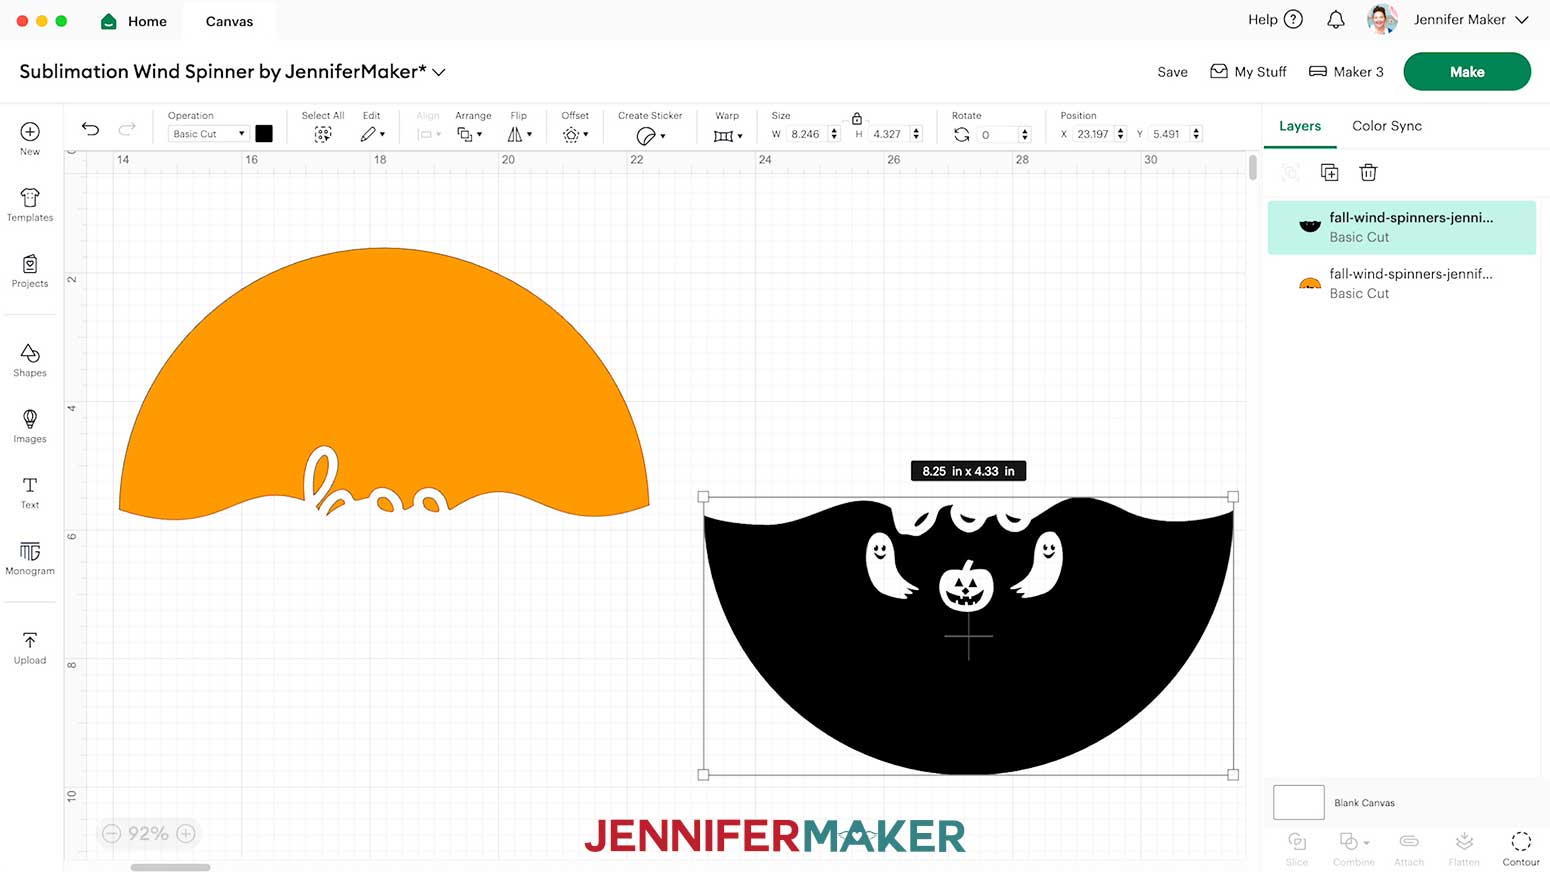Click the Select All icon
1550x872 pixels.
(323, 134)
